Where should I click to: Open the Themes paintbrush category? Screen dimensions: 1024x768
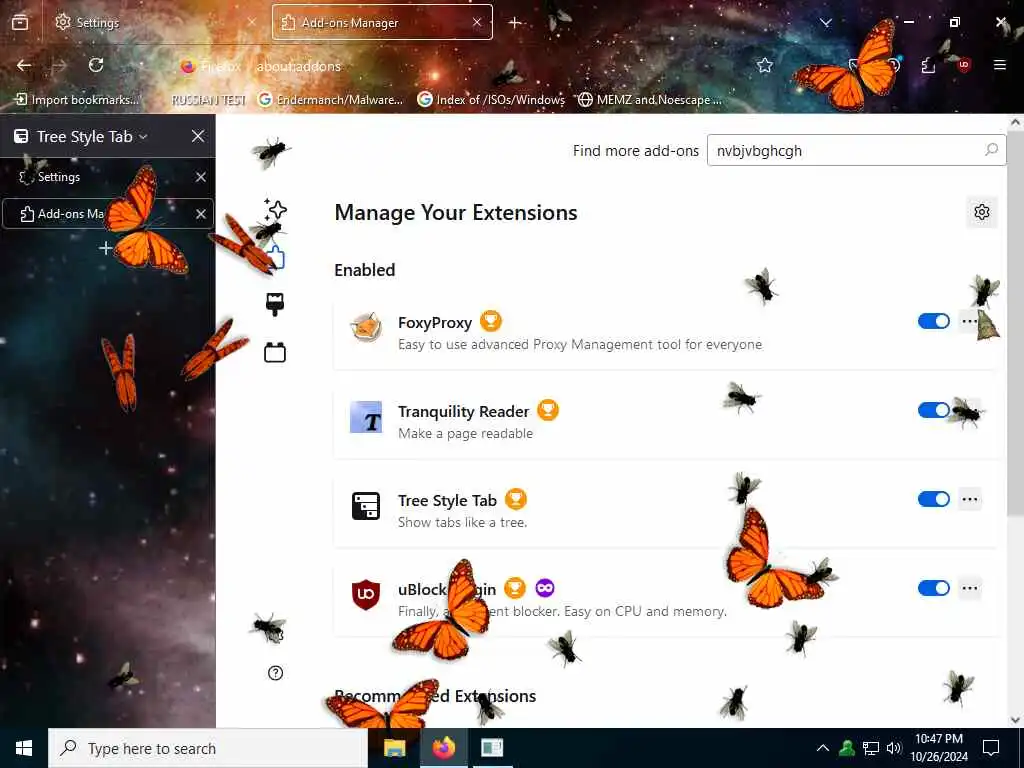(x=275, y=304)
